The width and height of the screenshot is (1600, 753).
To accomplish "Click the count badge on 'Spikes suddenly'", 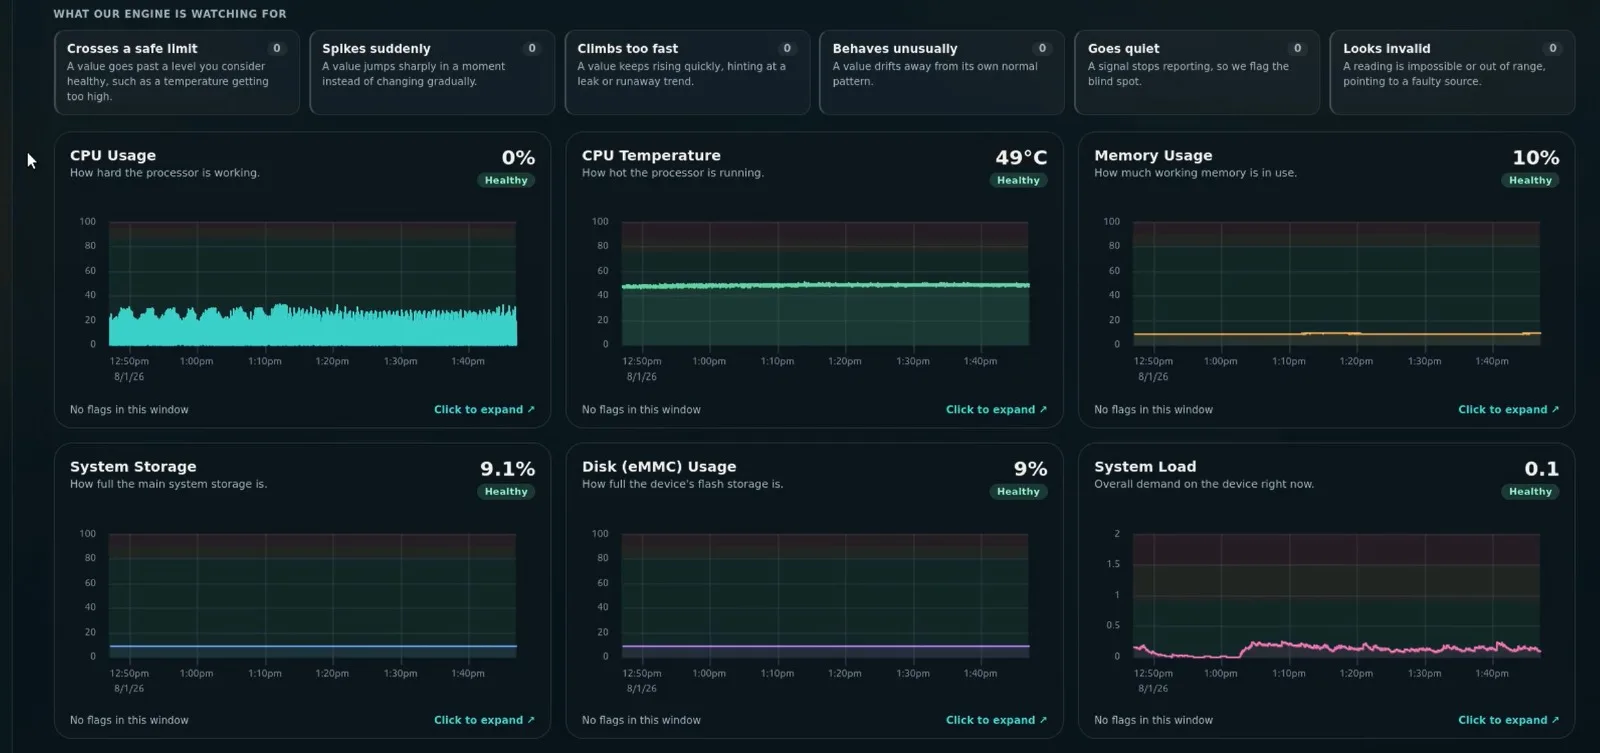I will [x=532, y=48].
